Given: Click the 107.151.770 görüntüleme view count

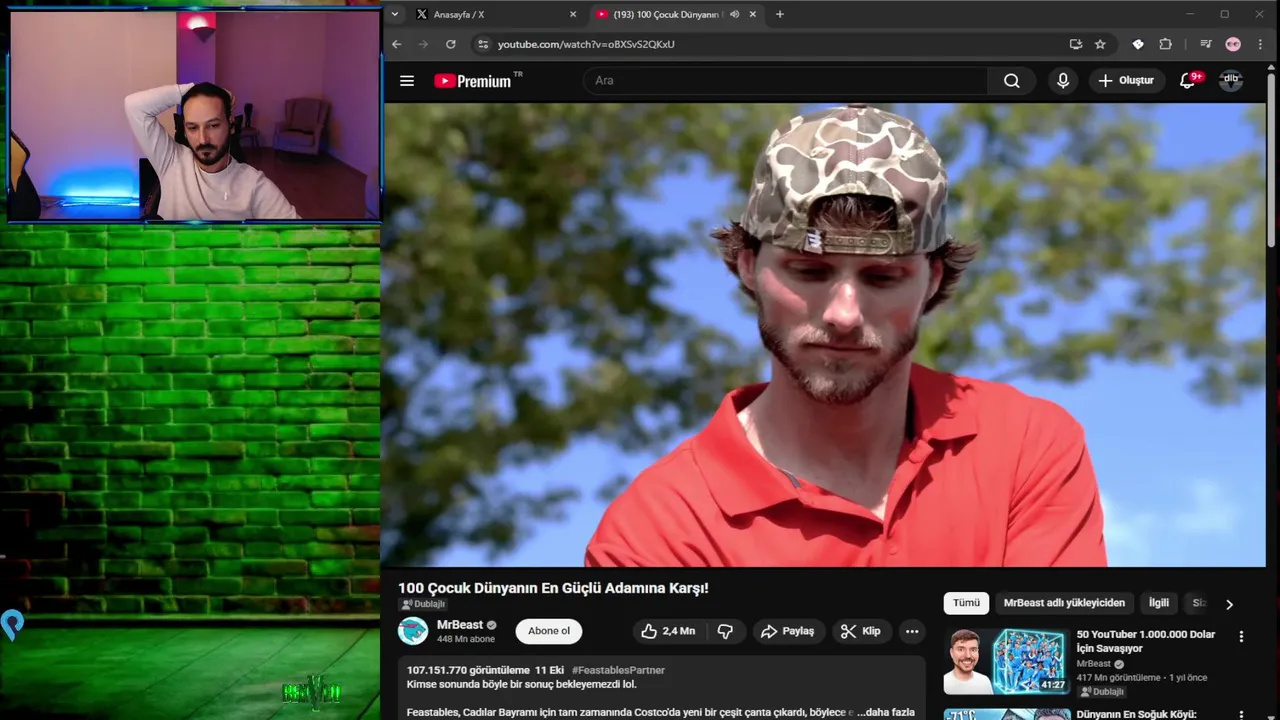Looking at the screenshot, I should pyautogui.click(x=468, y=670).
